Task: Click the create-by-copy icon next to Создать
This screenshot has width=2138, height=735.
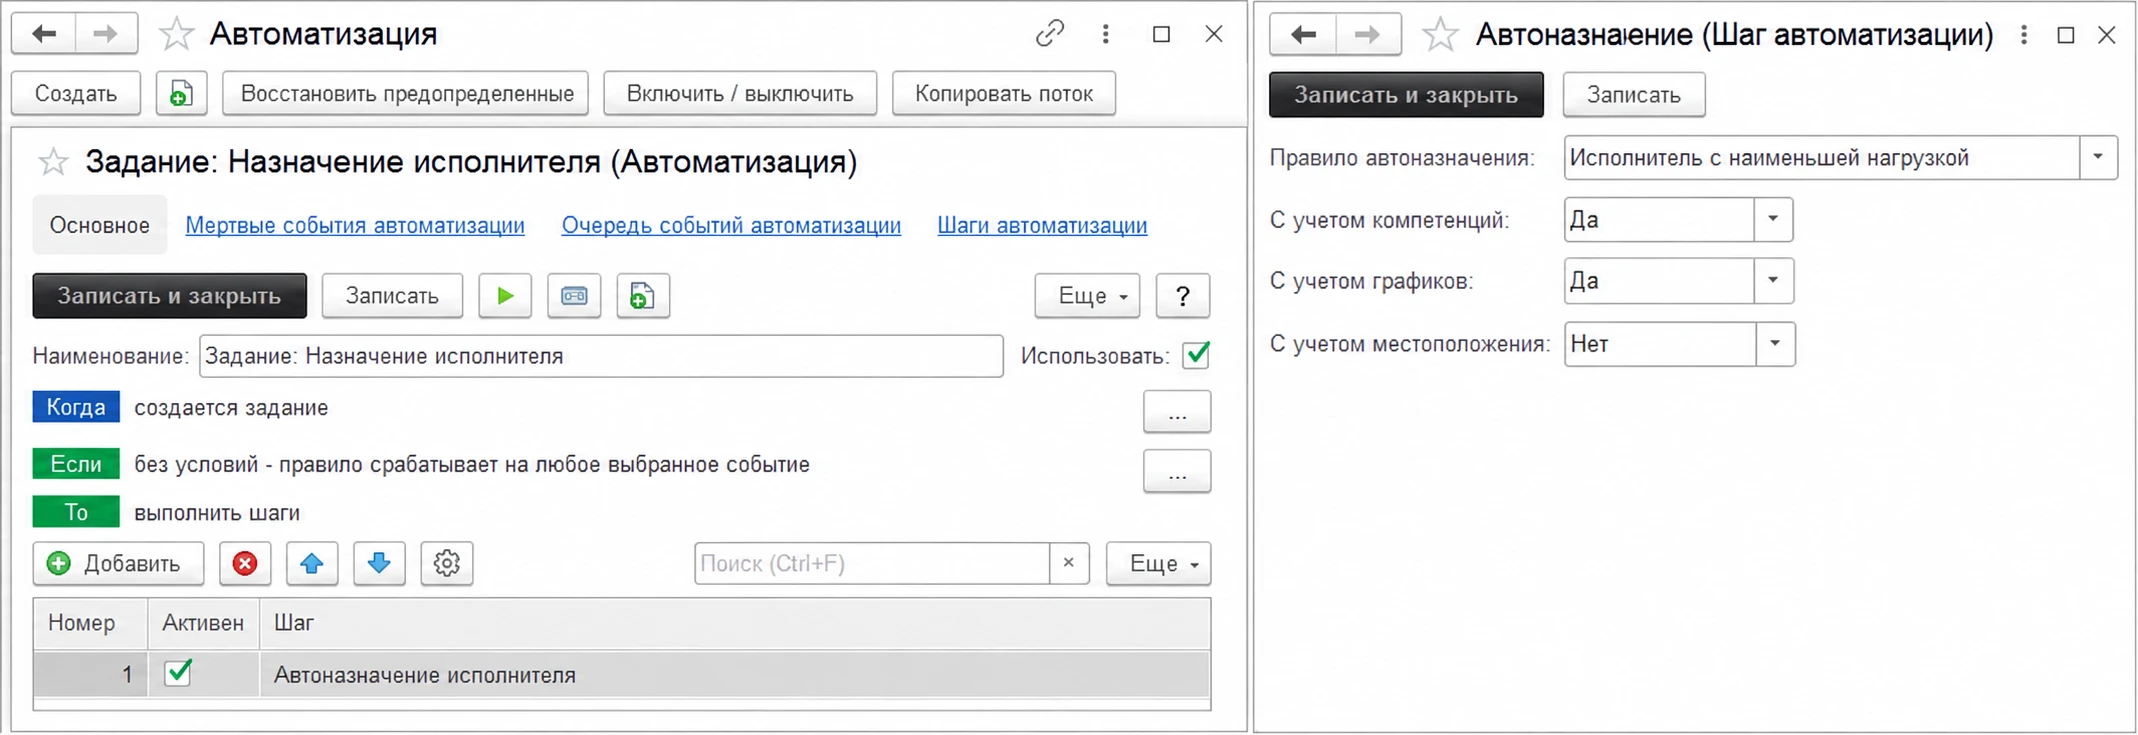Action: tap(181, 94)
